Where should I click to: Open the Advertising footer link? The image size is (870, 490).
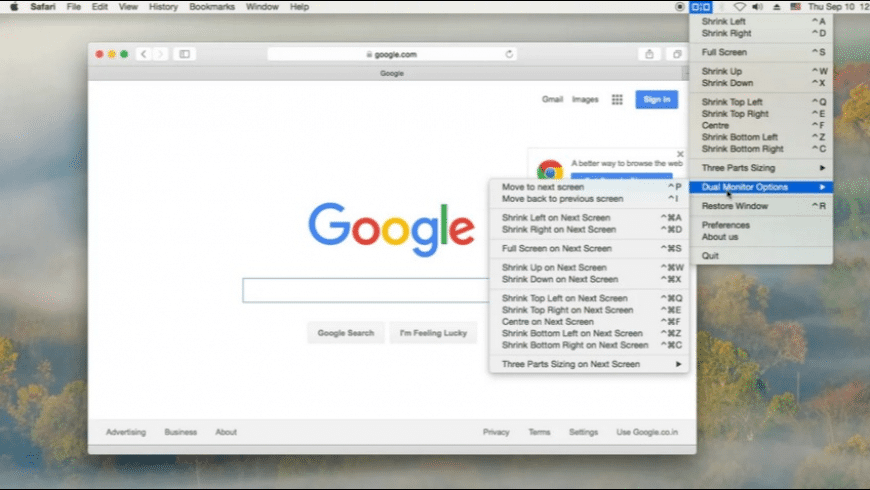coord(126,432)
